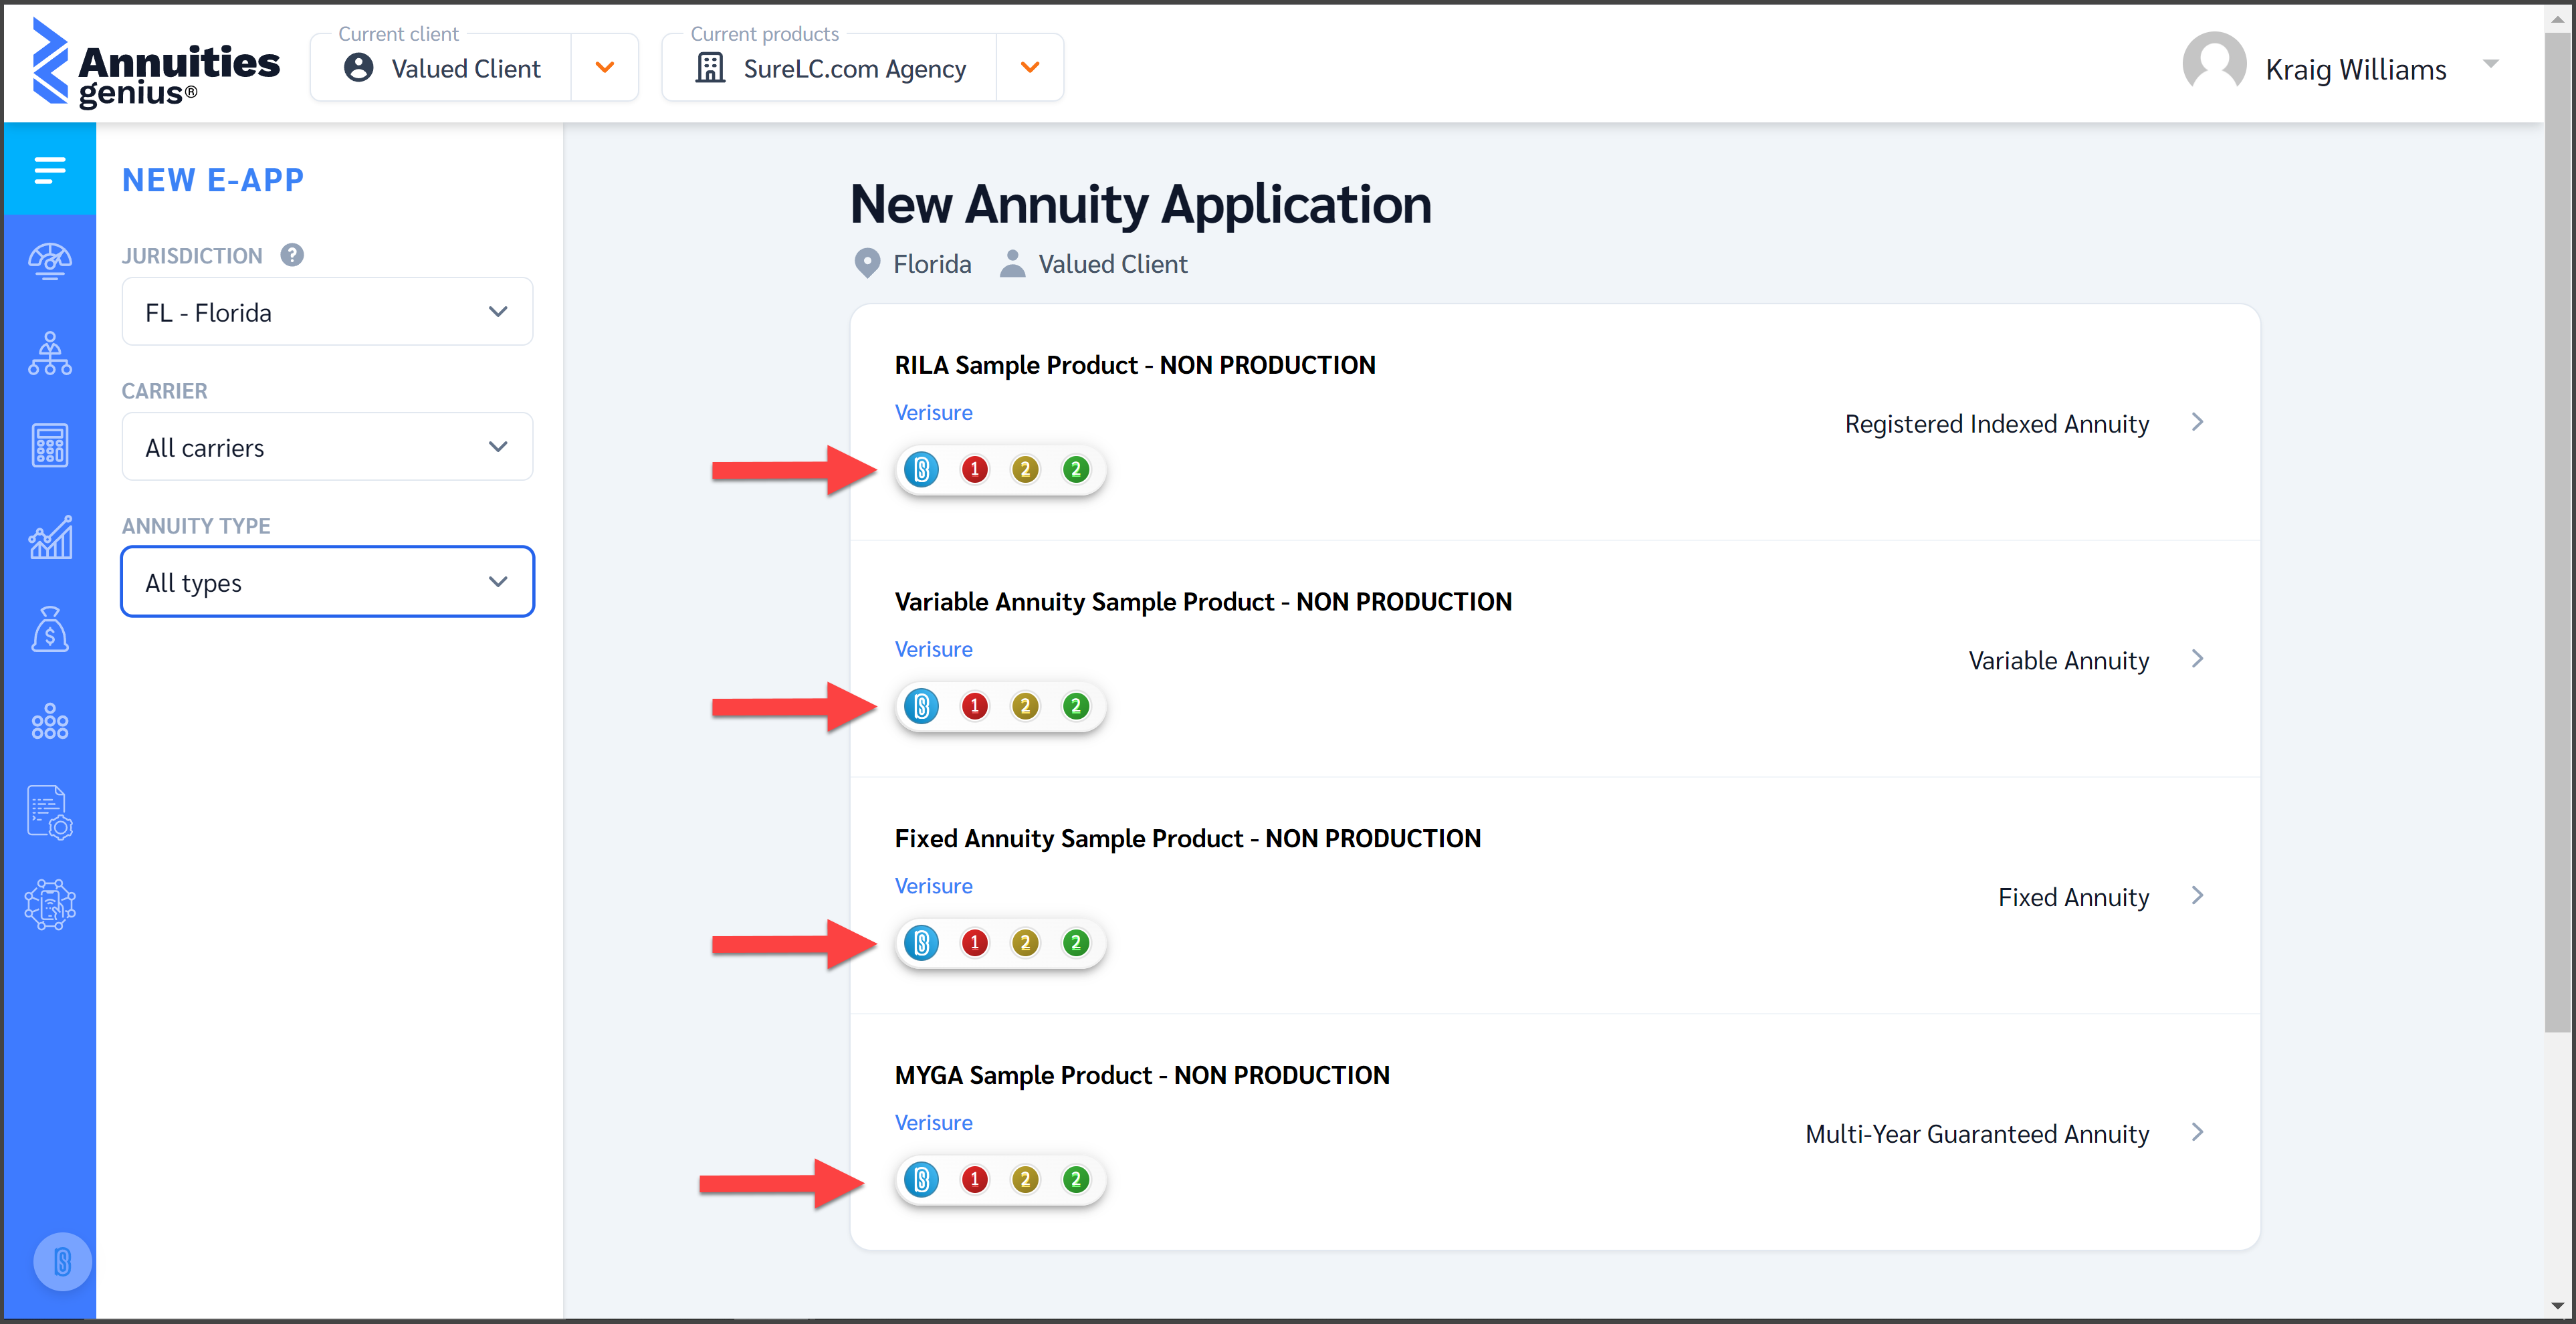The width and height of the screenshot is (2576, 1324).
Task: Click the blue paperclip badge on MYGA product
Action: click(x=922, y=1180)
